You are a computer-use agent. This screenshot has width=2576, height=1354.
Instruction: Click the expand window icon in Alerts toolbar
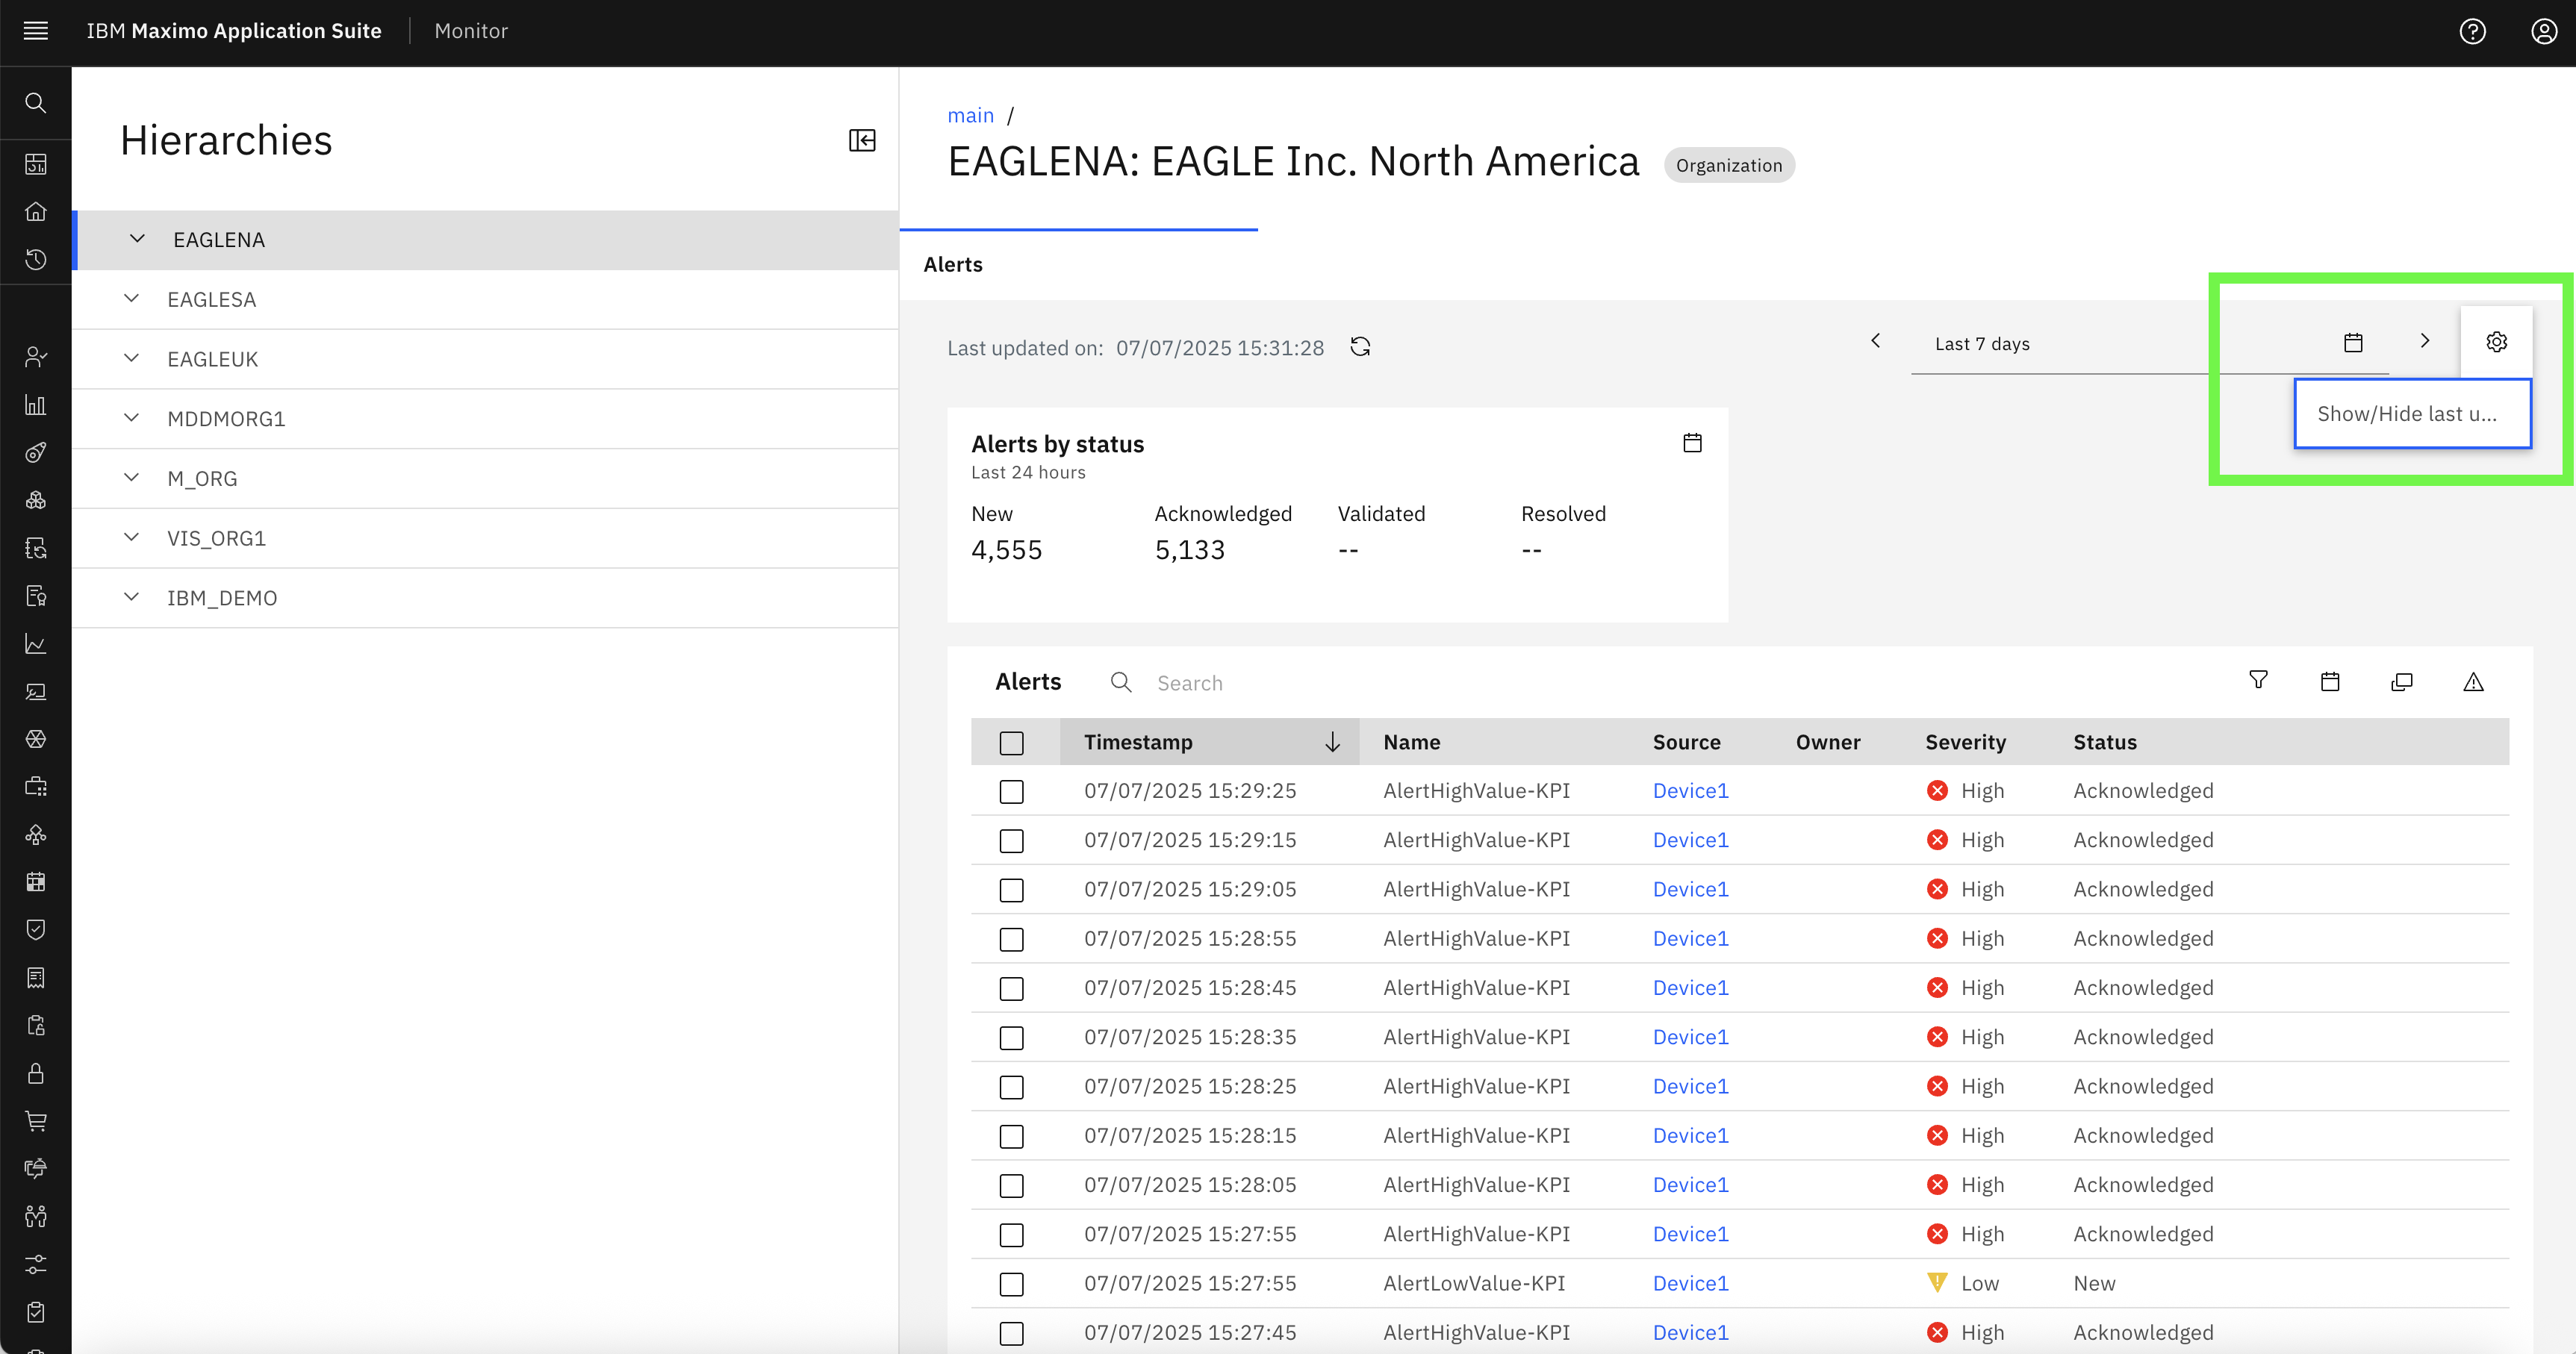pyautogui.click(x=2401, y=682)
